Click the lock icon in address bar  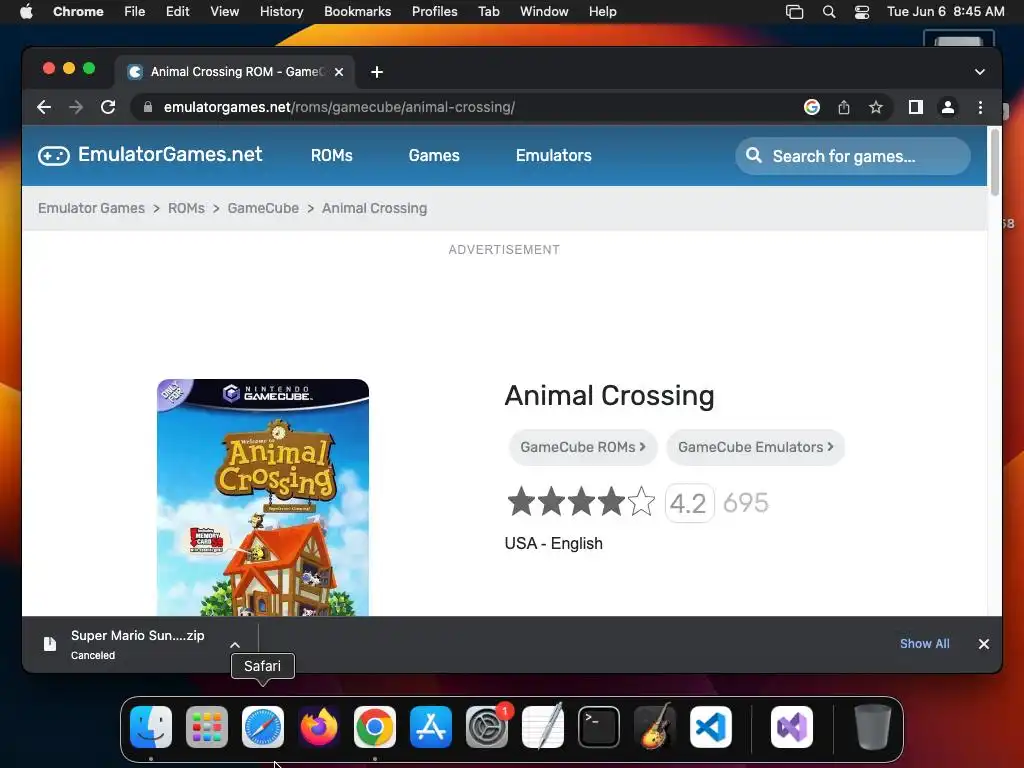click(148, 107)
